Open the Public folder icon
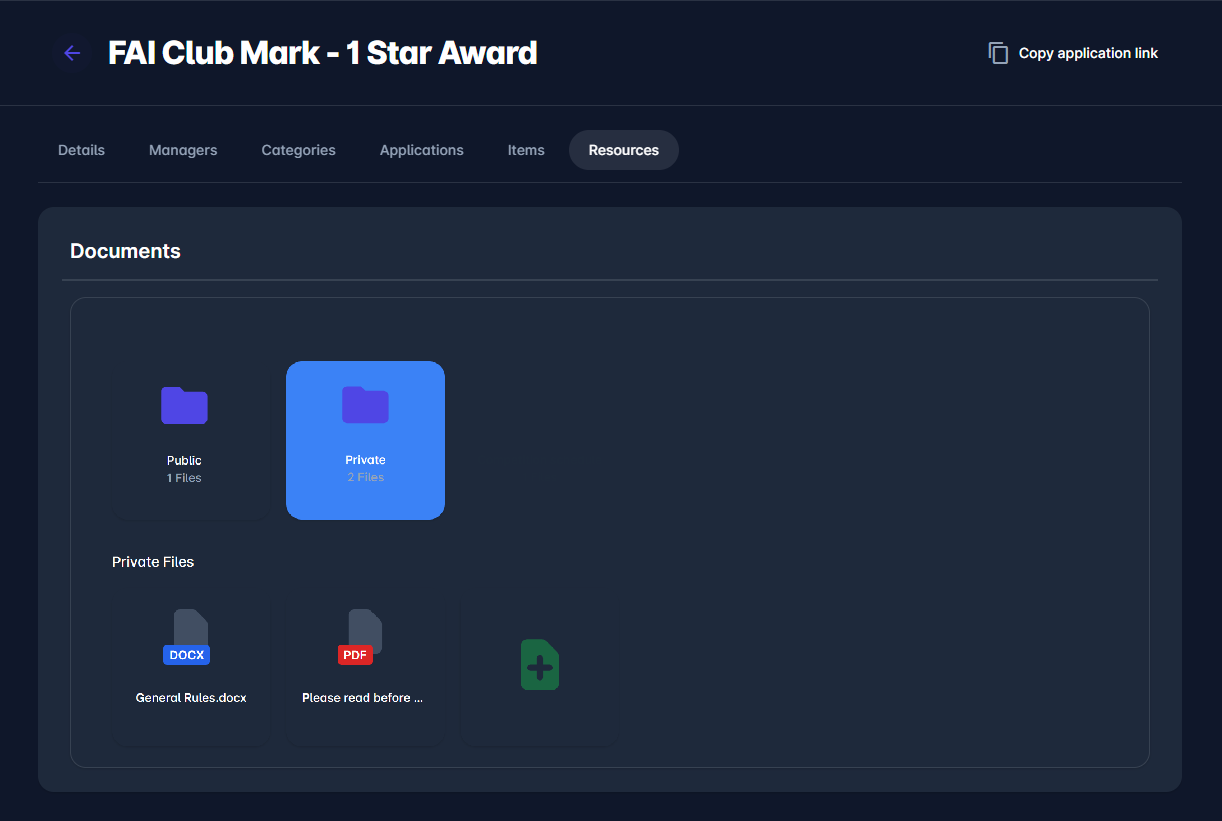The width and height of the screenshot is (1222, 821). click(184, 405)
